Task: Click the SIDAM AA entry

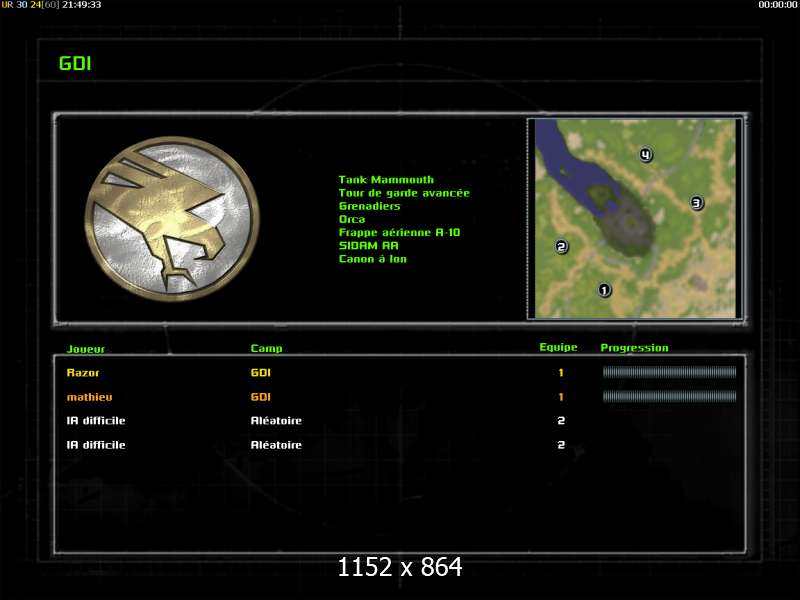Action: (x=368, y=246)
